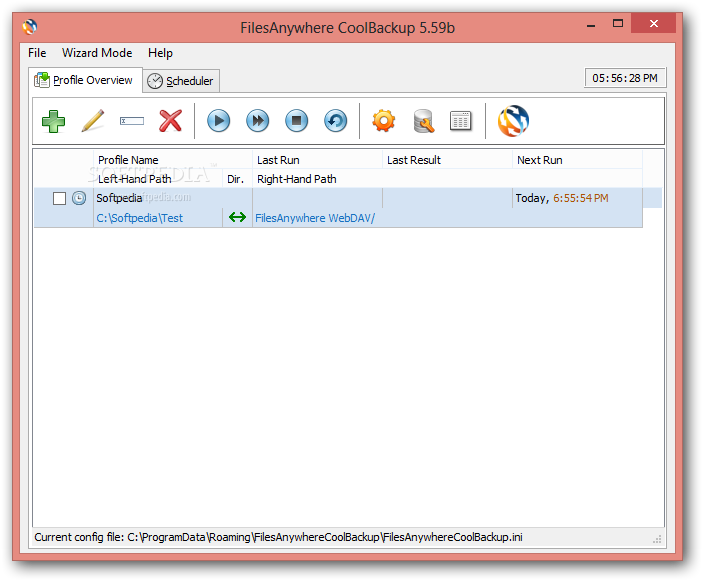Image resolution: width=703 pixels, height=581 pixels.
Task: Switch to the Scheduler tab
Action: 181,81
